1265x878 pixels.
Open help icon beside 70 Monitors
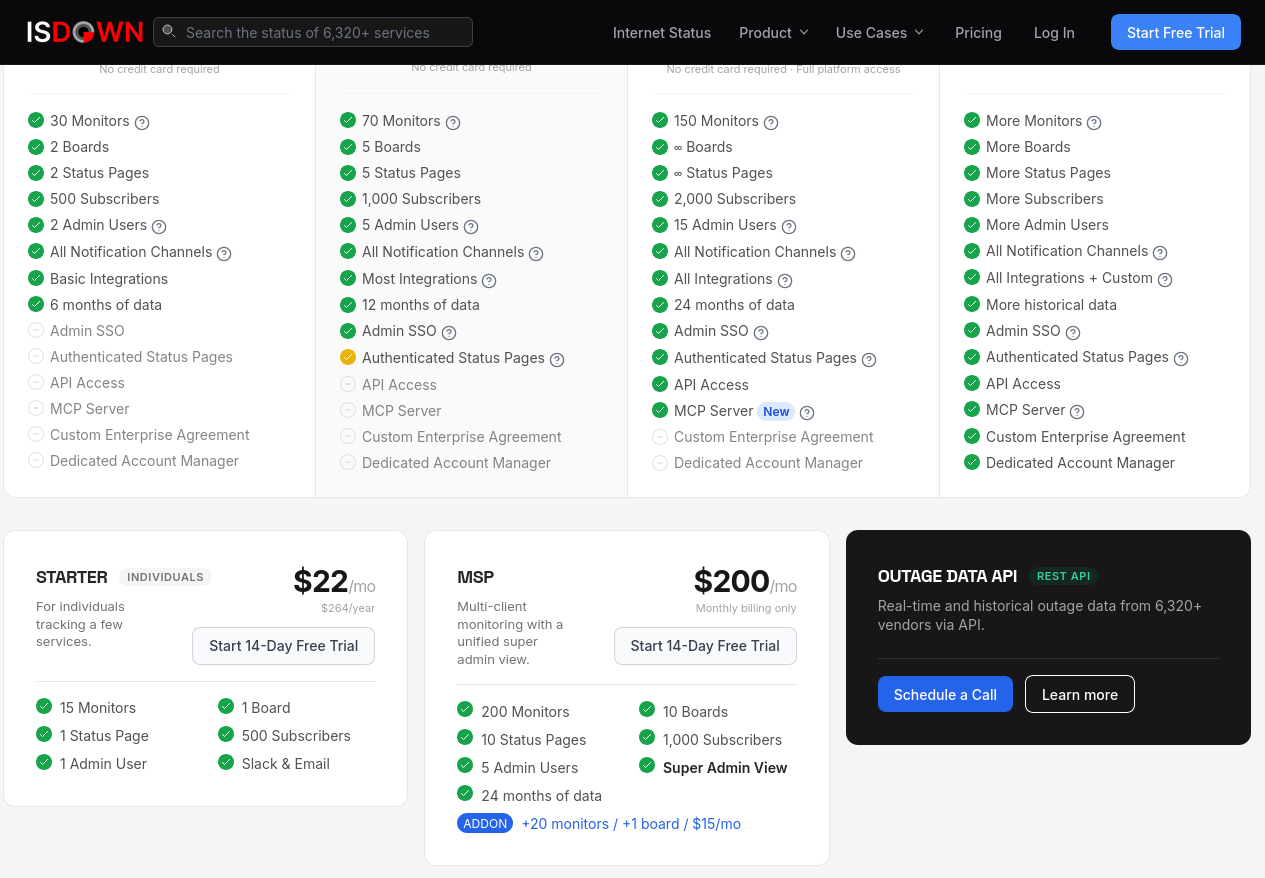click(x=453, y=122)
